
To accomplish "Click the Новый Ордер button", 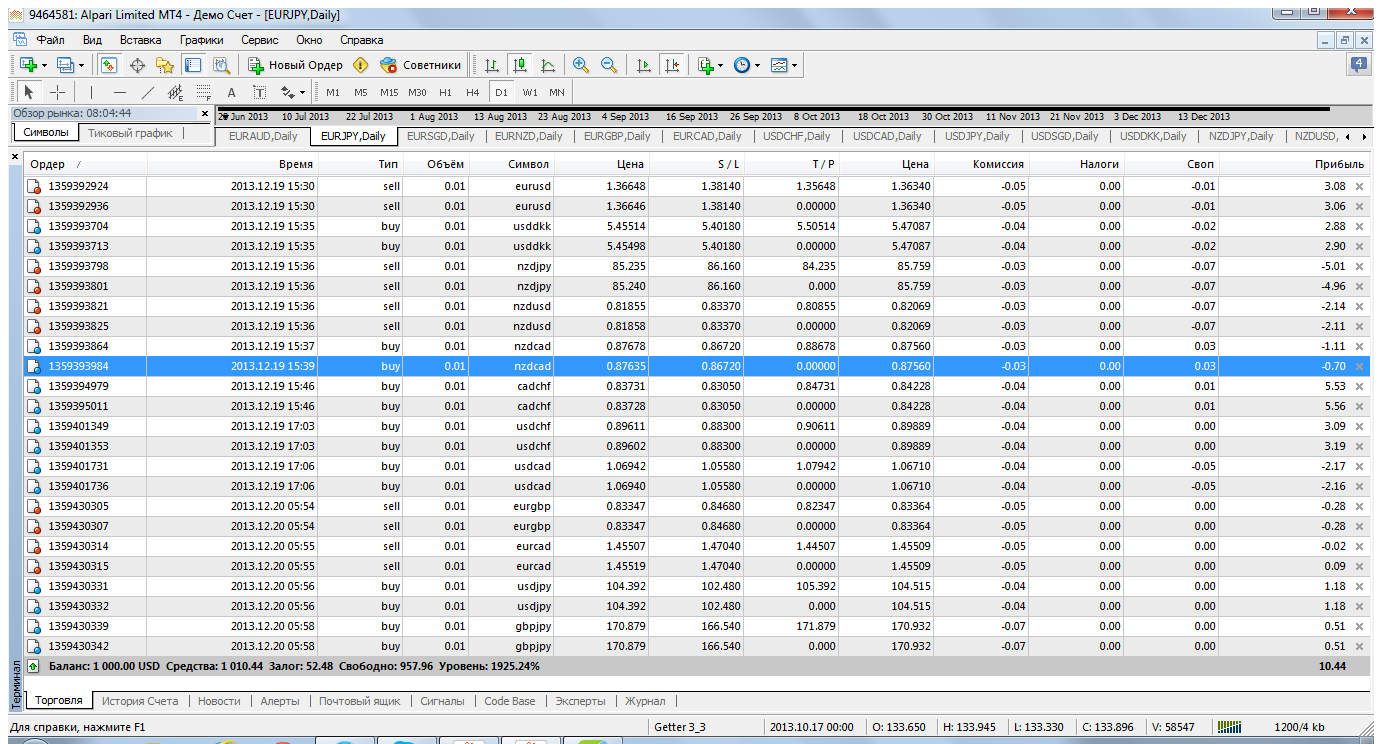I will 295,65.
